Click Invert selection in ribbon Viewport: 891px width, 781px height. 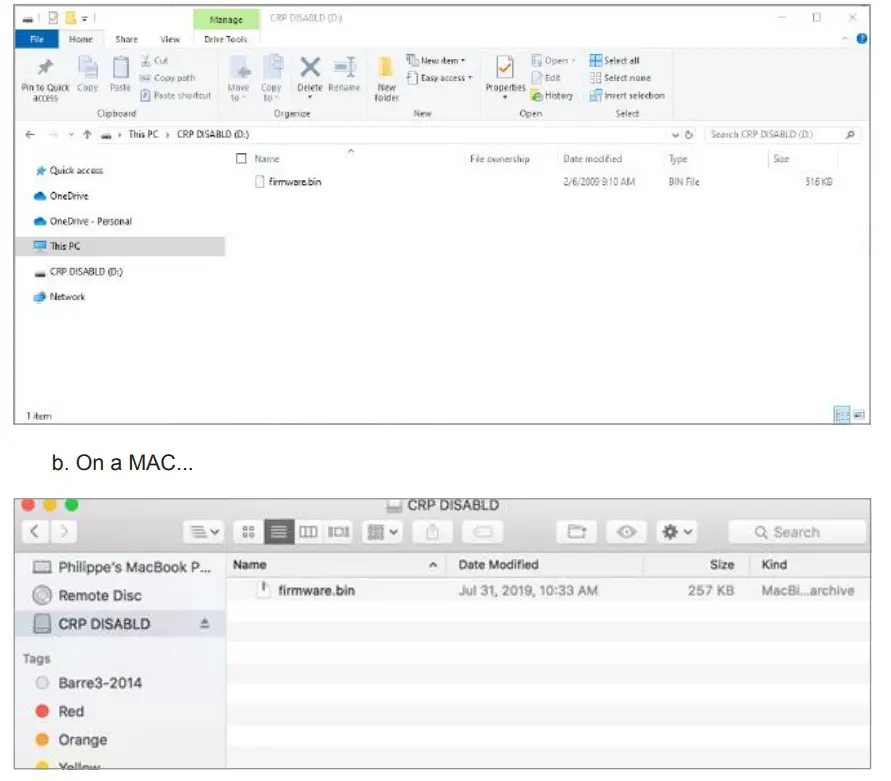point(627,95)
